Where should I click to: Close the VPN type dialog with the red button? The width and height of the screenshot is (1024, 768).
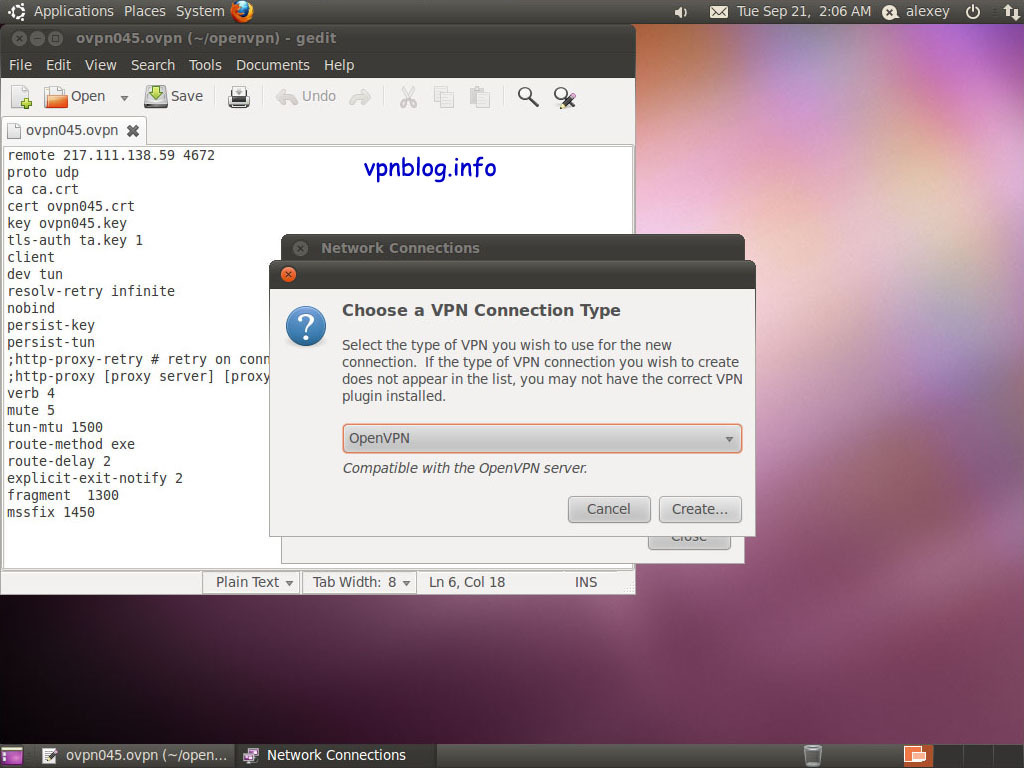tap(288, 274)
